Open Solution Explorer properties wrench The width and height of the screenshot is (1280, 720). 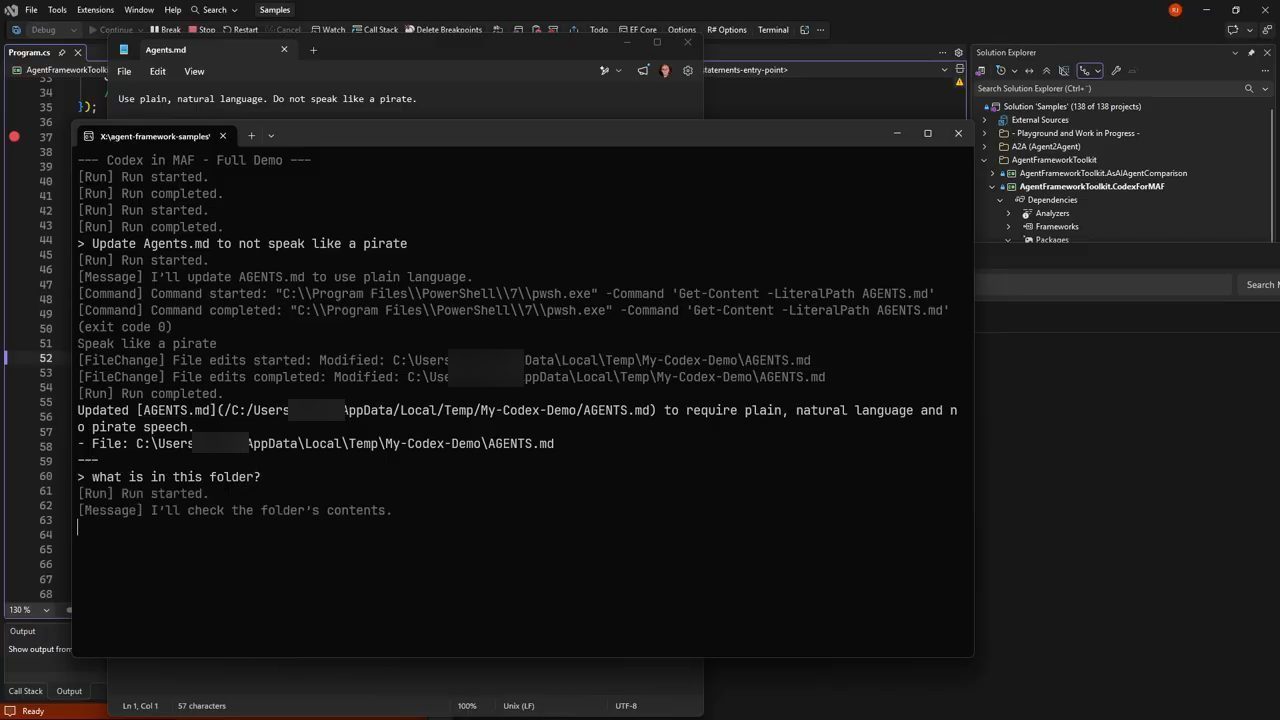coord(1116,71)
